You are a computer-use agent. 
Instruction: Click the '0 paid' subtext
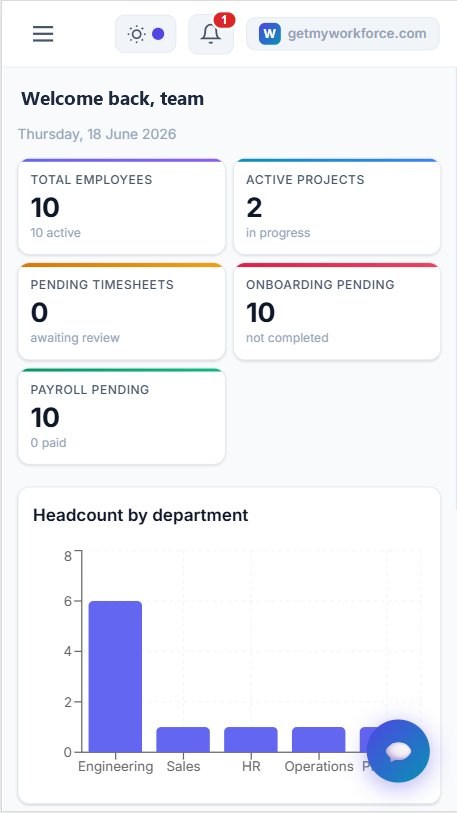coord(48,443)
